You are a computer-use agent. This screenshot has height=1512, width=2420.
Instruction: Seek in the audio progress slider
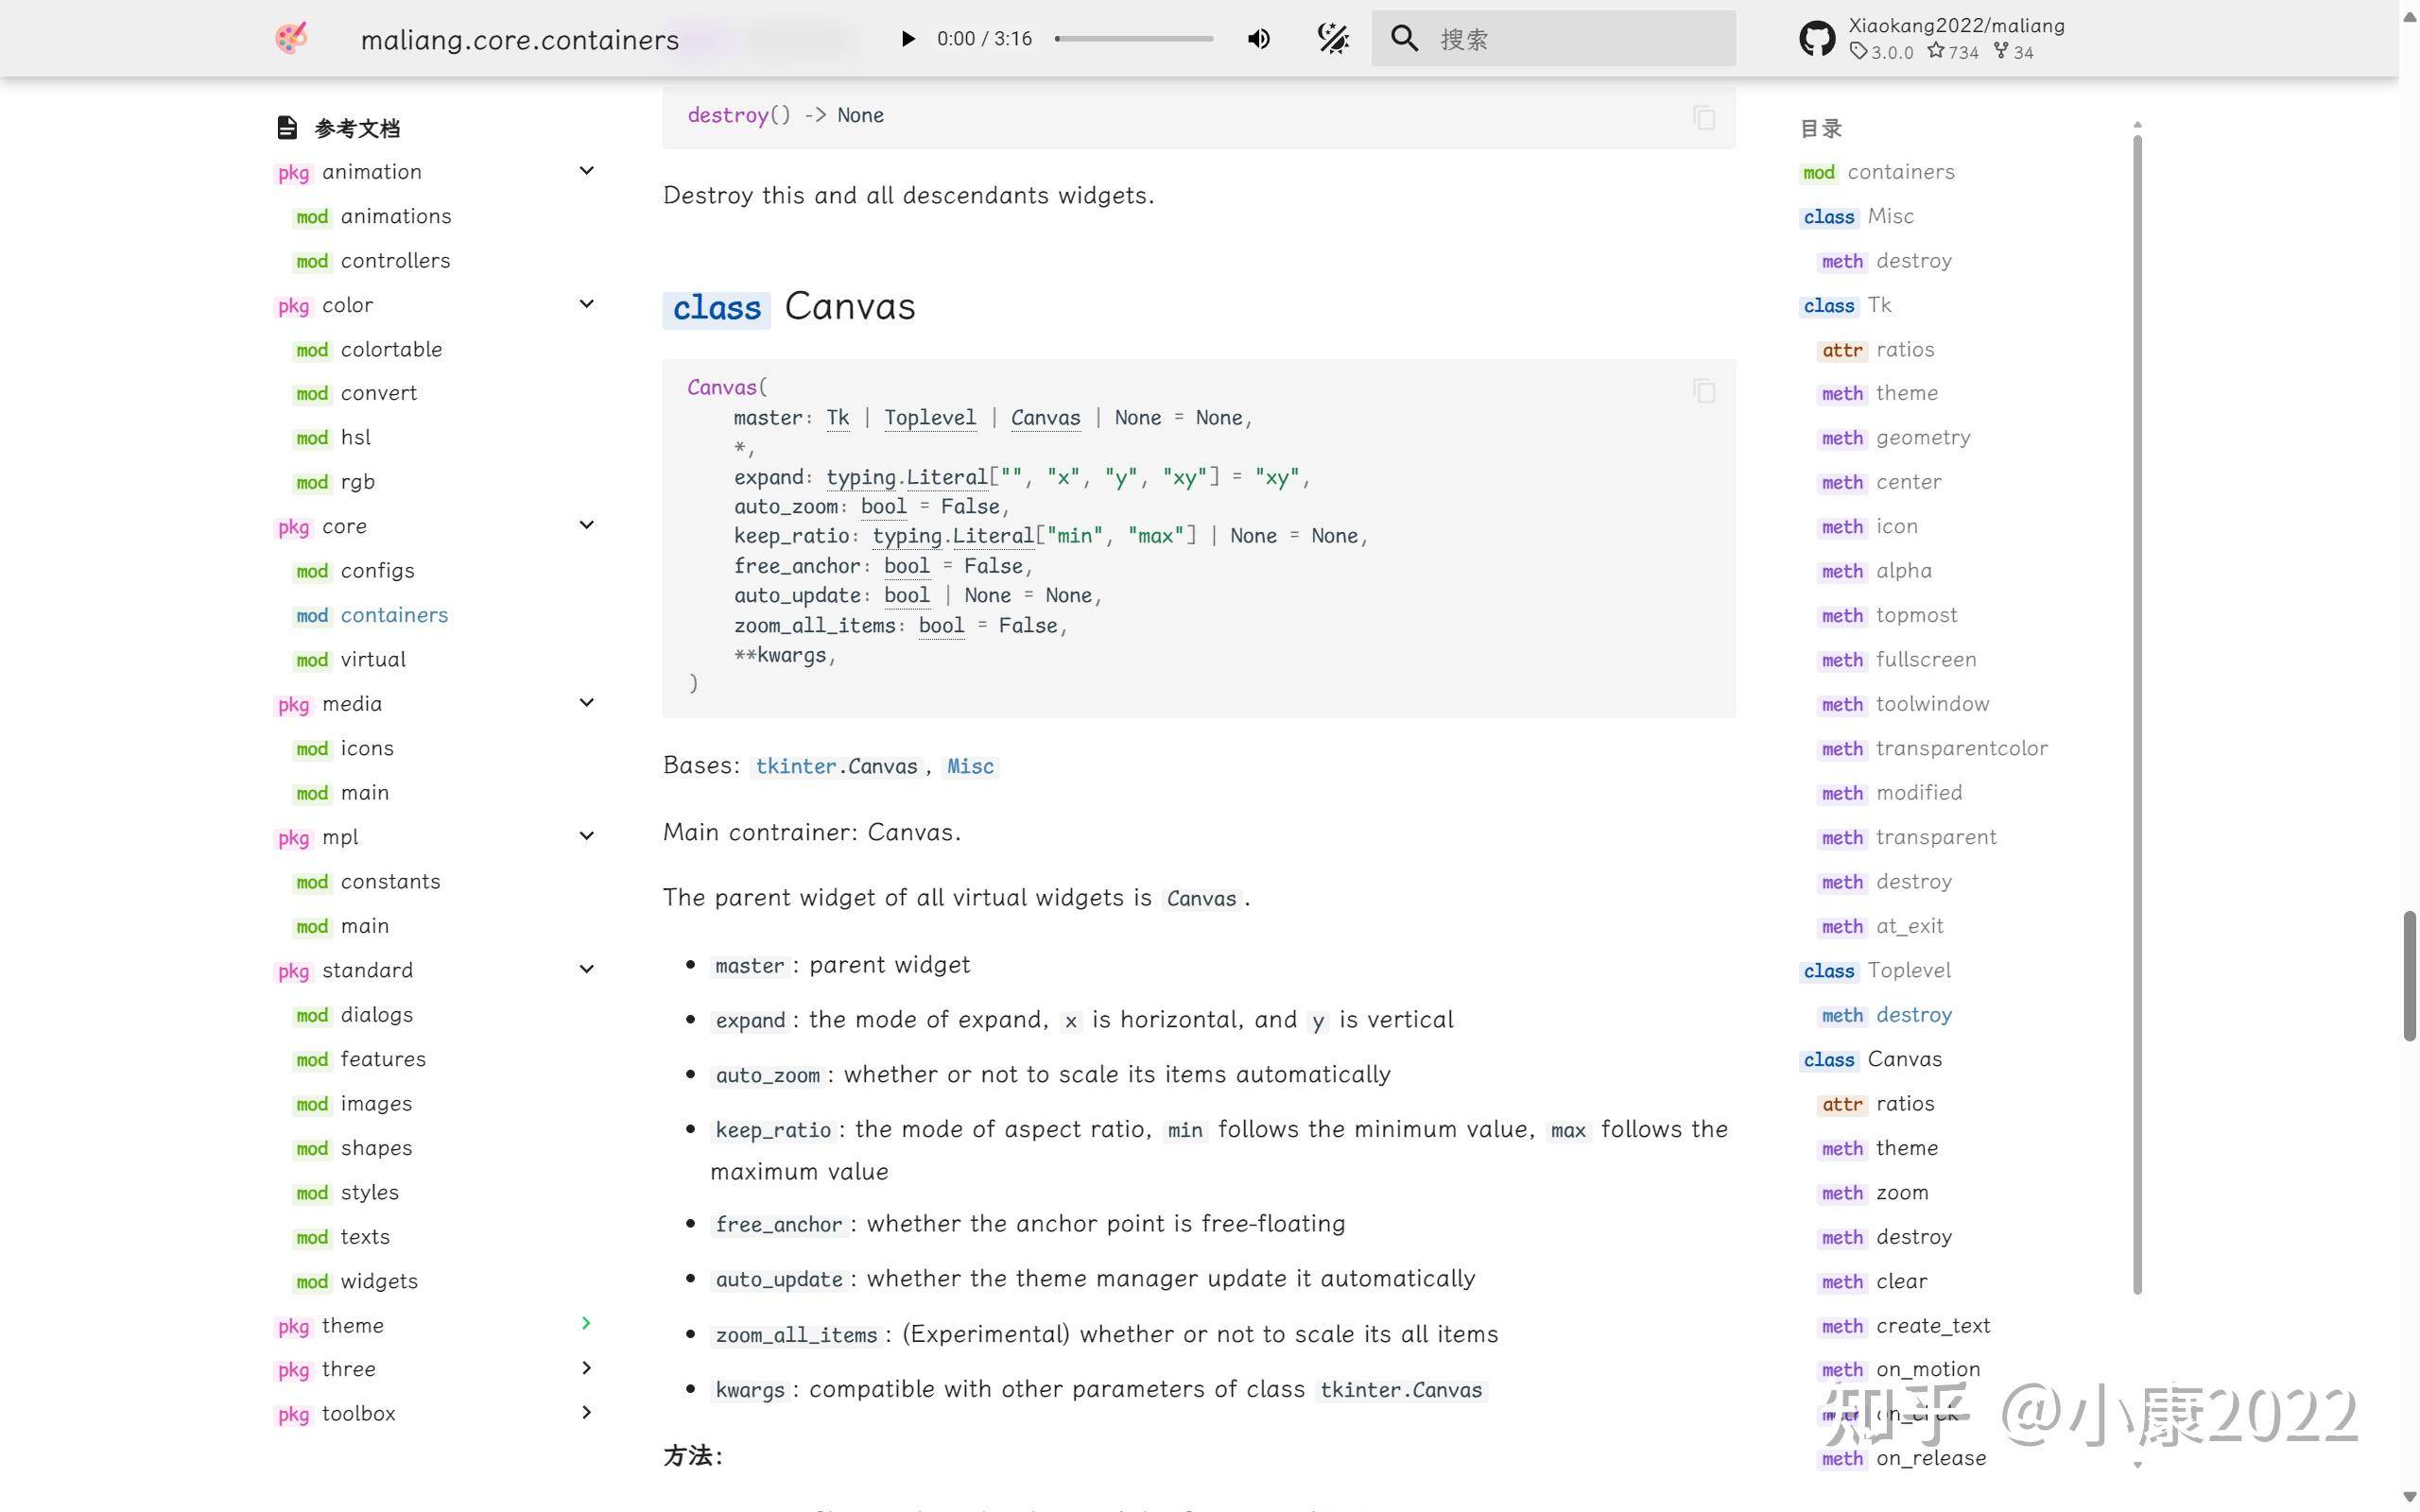(x=1133, y=39)
